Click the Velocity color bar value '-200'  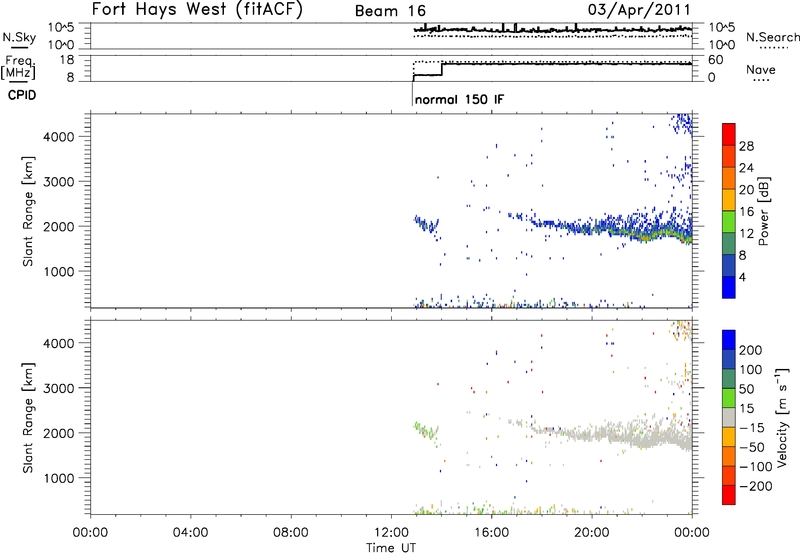(756, 486)
